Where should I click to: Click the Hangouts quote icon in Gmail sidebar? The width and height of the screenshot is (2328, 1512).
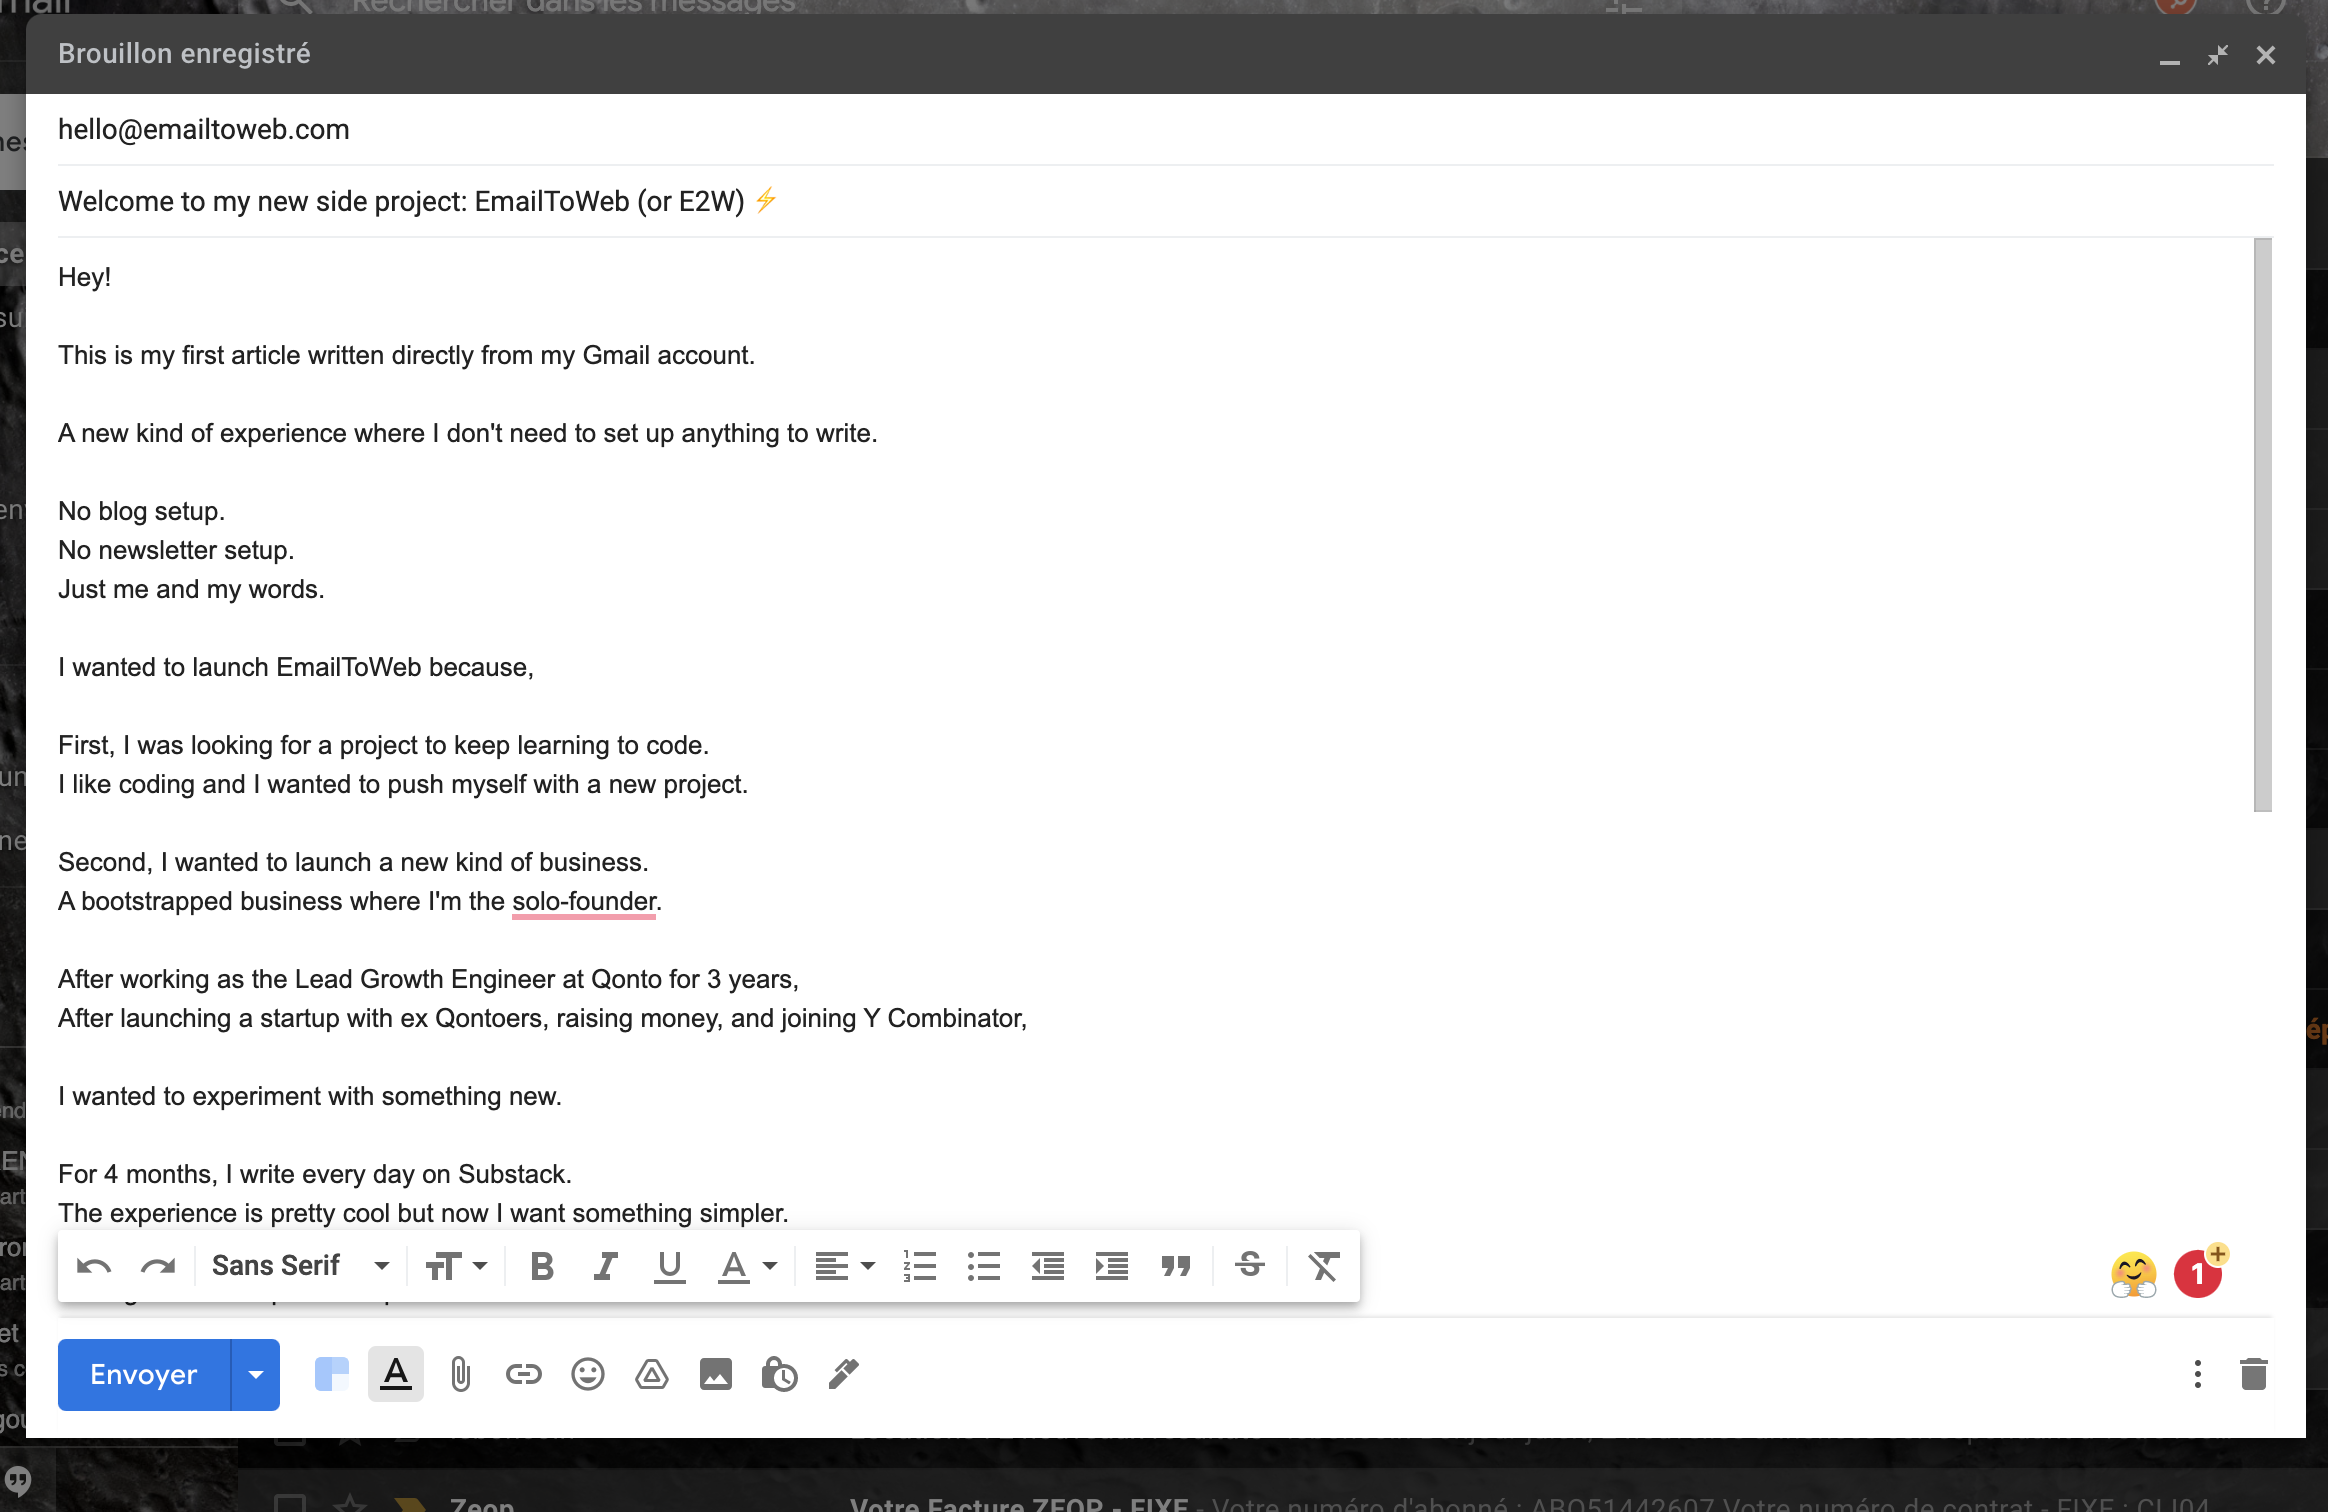coord(18,1481)
